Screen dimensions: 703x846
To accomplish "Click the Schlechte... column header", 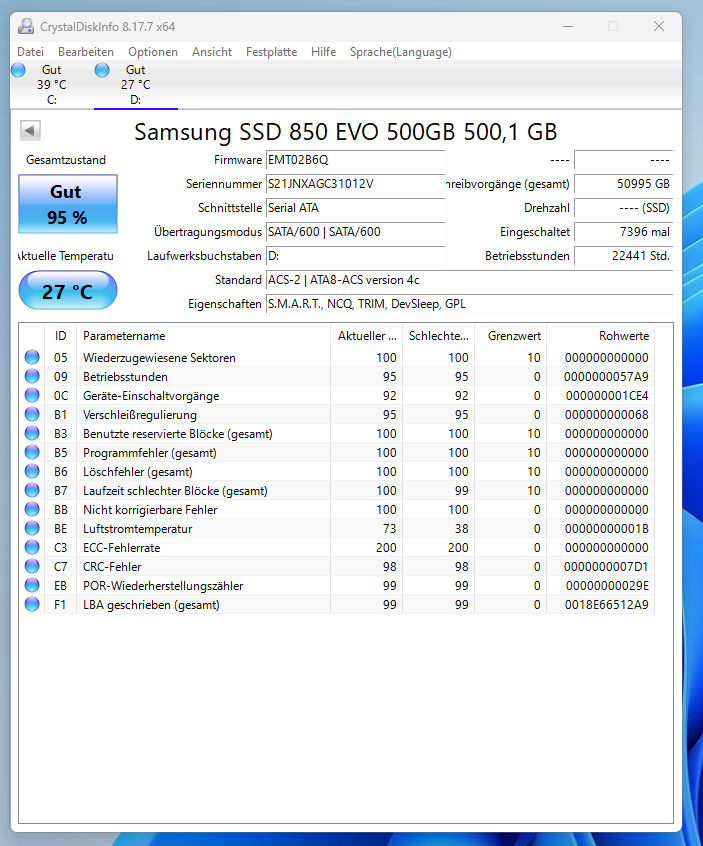I will point(439,336).
